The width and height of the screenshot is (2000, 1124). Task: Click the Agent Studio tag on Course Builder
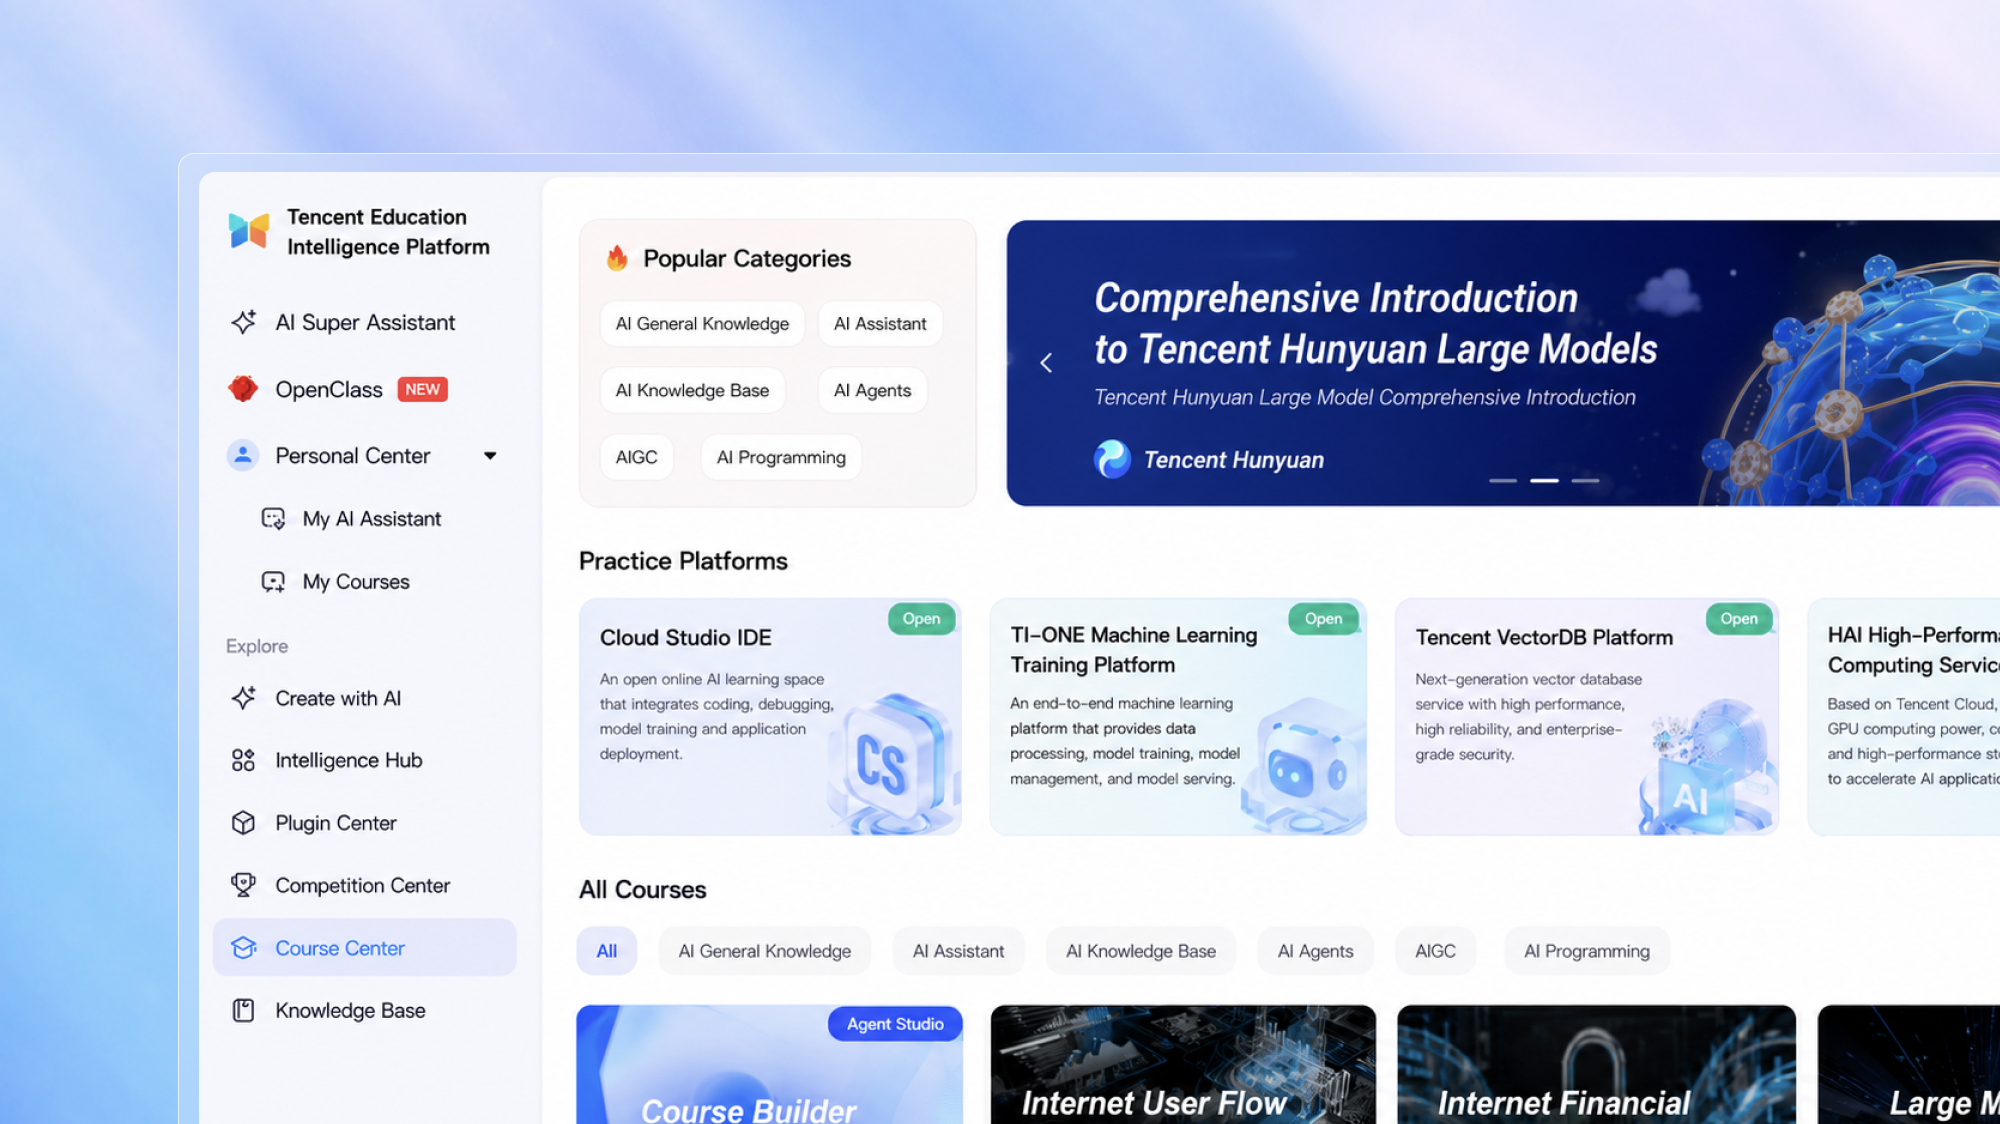click(x=895, y=1024)
